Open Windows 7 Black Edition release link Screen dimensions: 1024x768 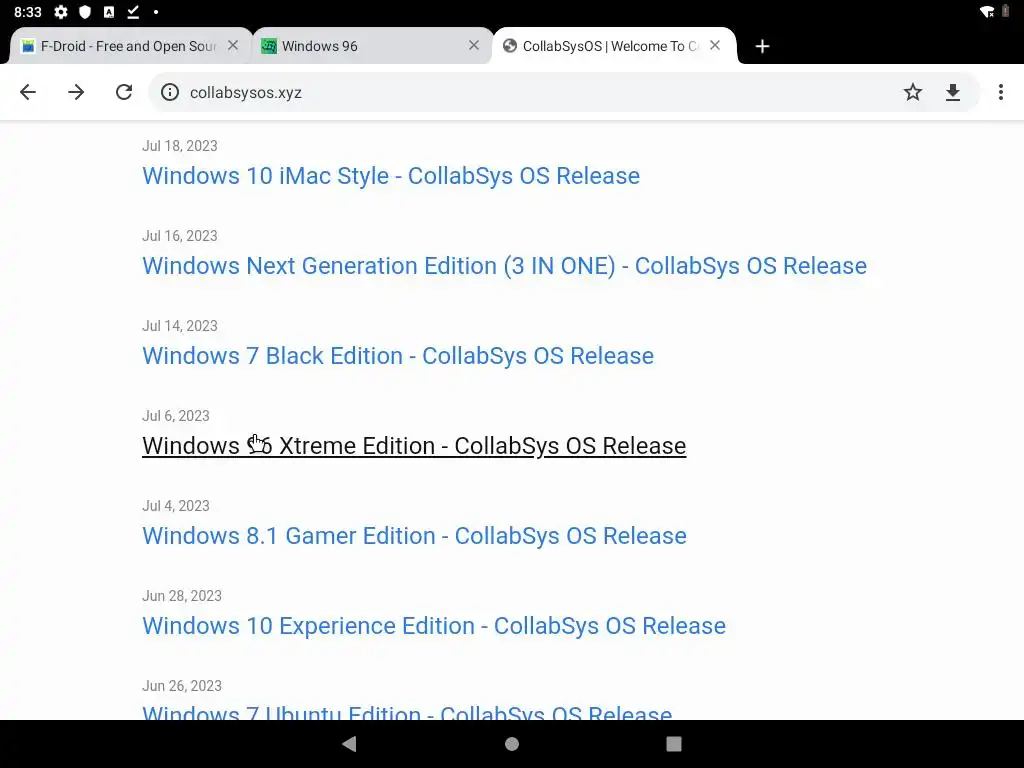(398, 356)
